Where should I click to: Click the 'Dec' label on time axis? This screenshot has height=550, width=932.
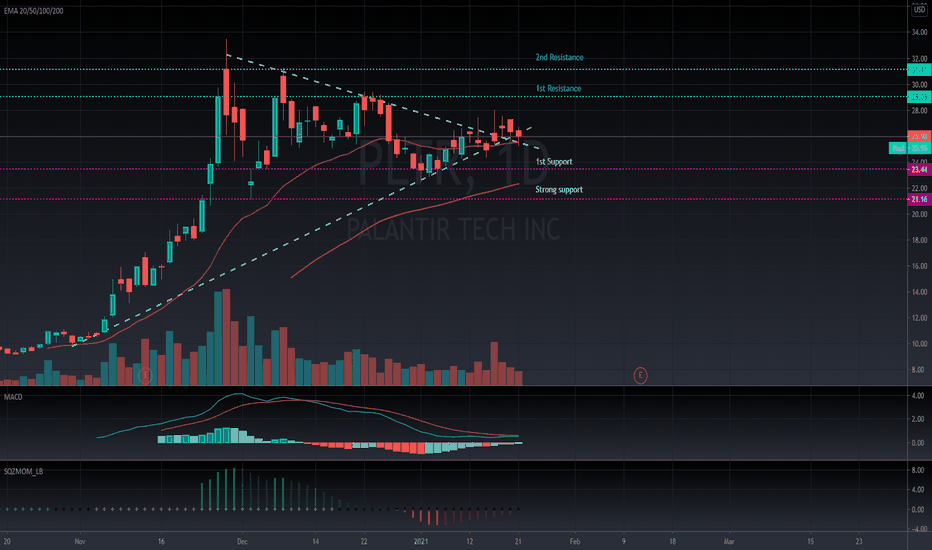point(242,542)
